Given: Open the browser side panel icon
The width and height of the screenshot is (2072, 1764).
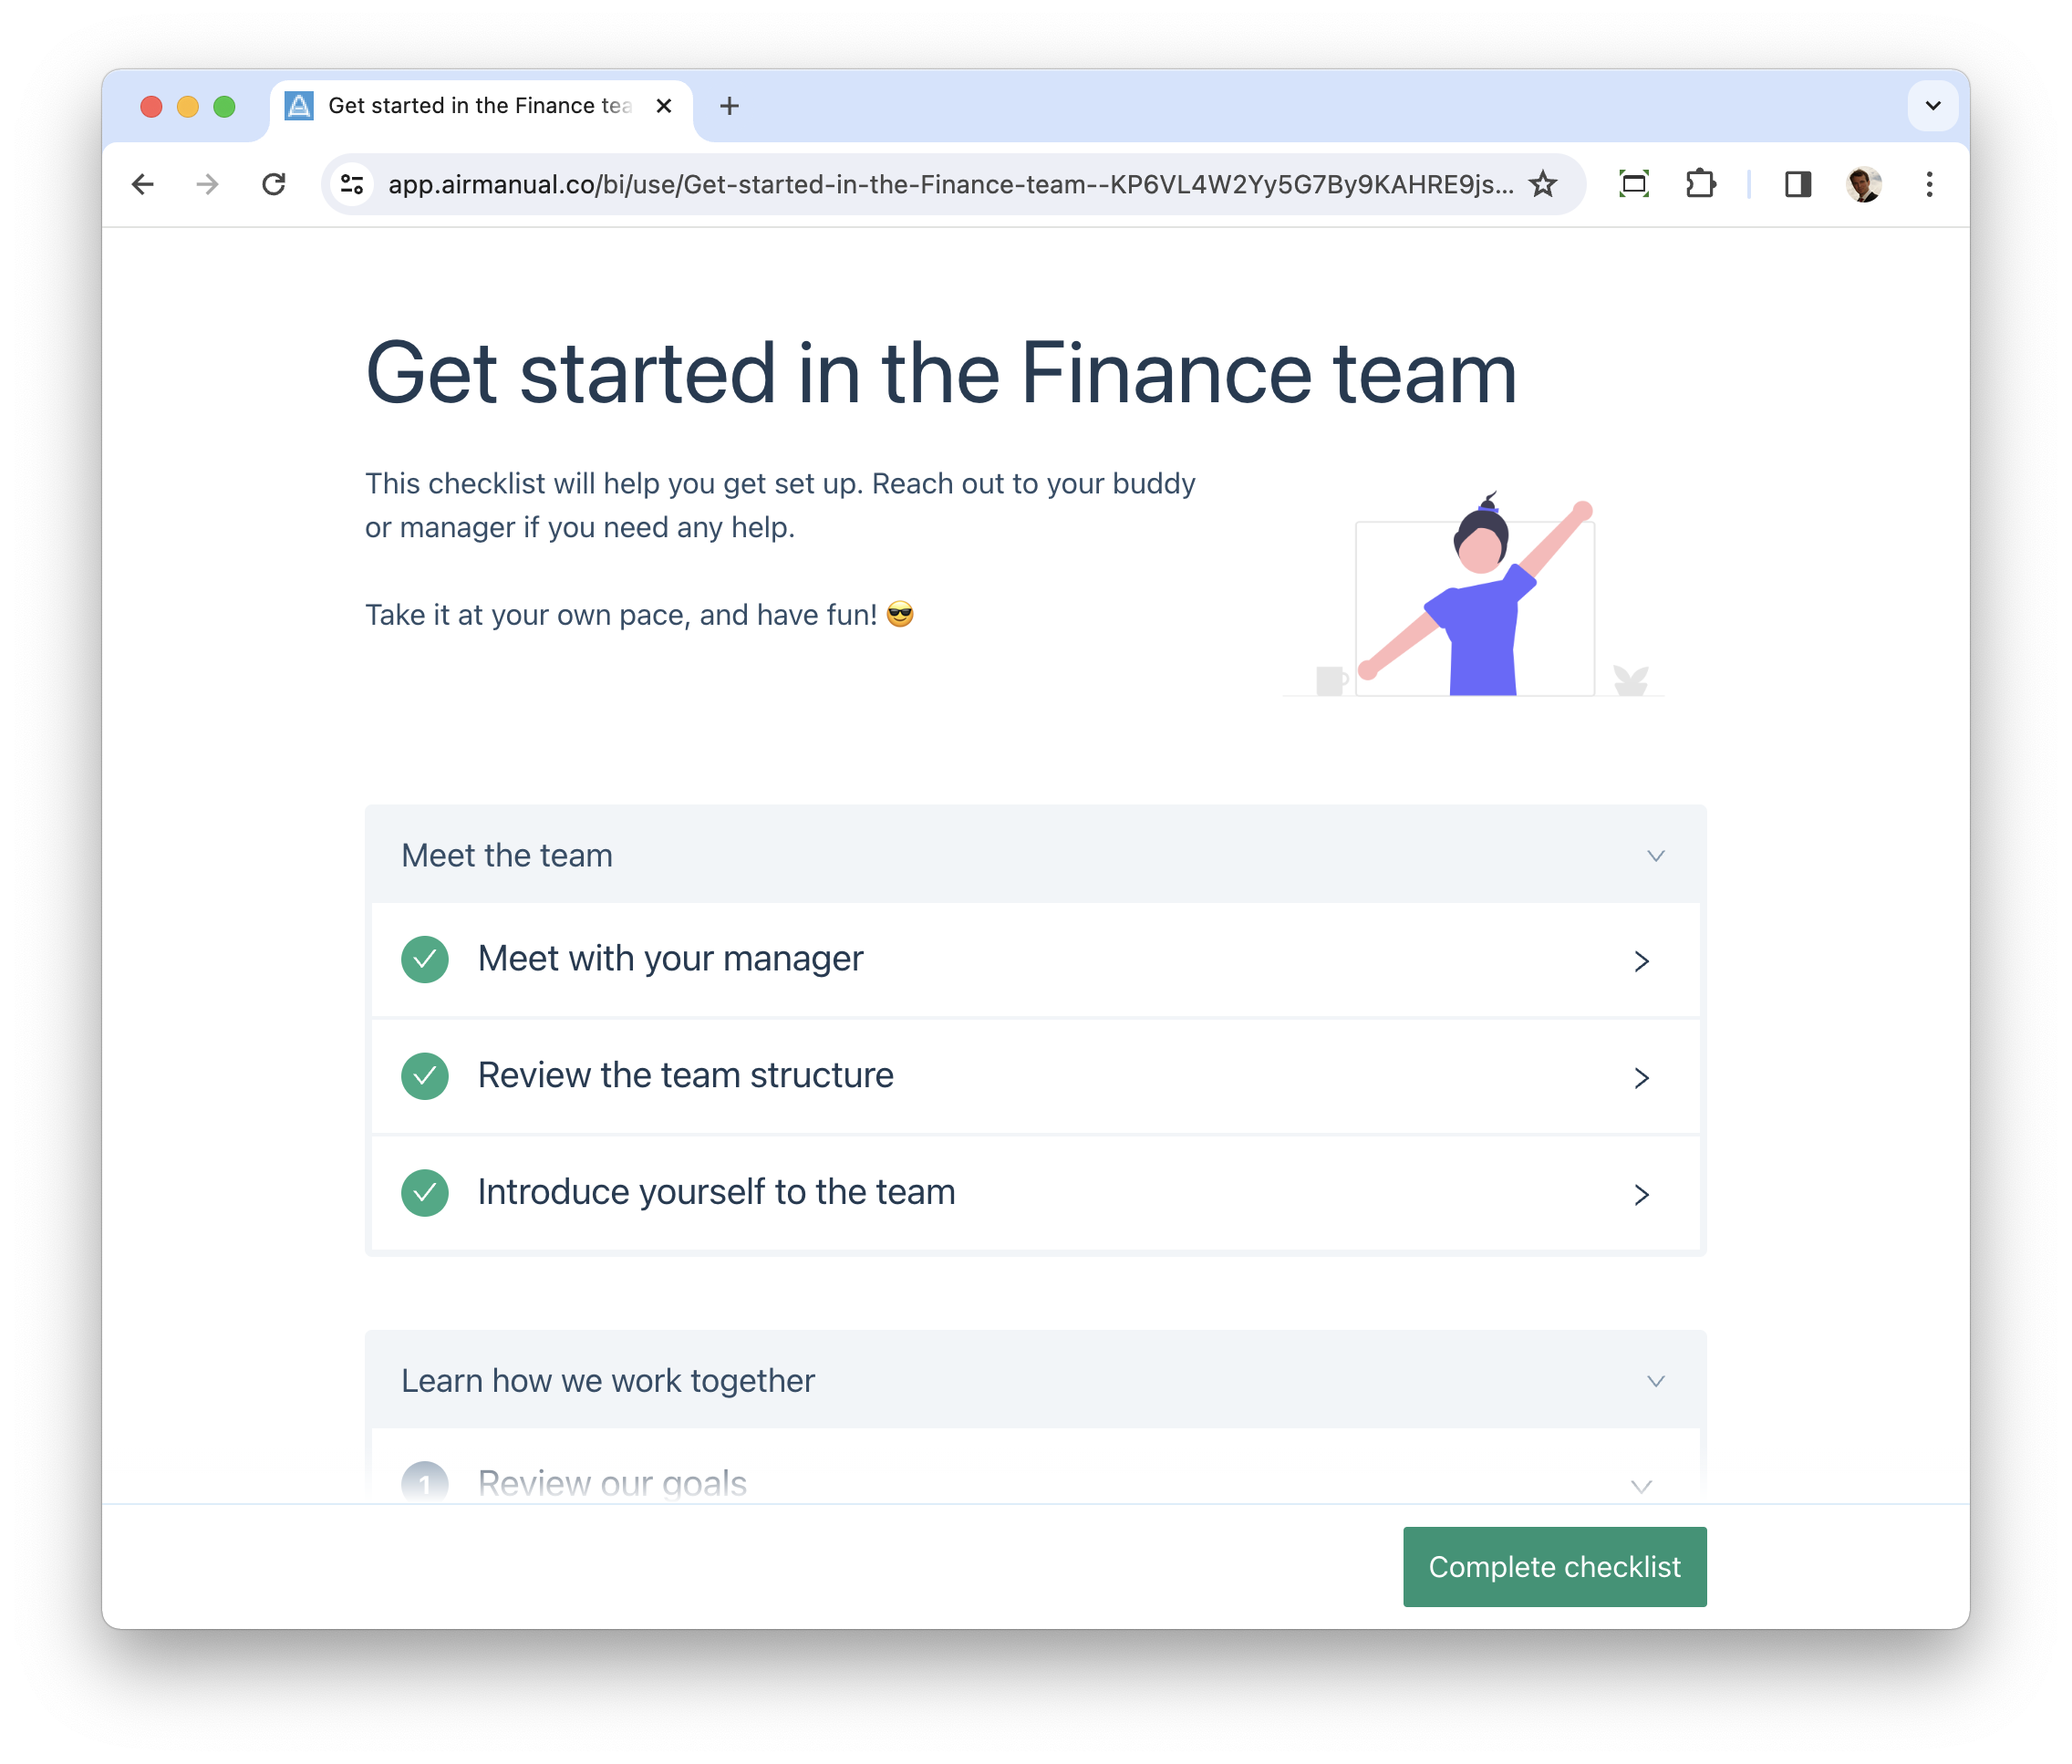Looking at the screenshot, I should 1798,184.
